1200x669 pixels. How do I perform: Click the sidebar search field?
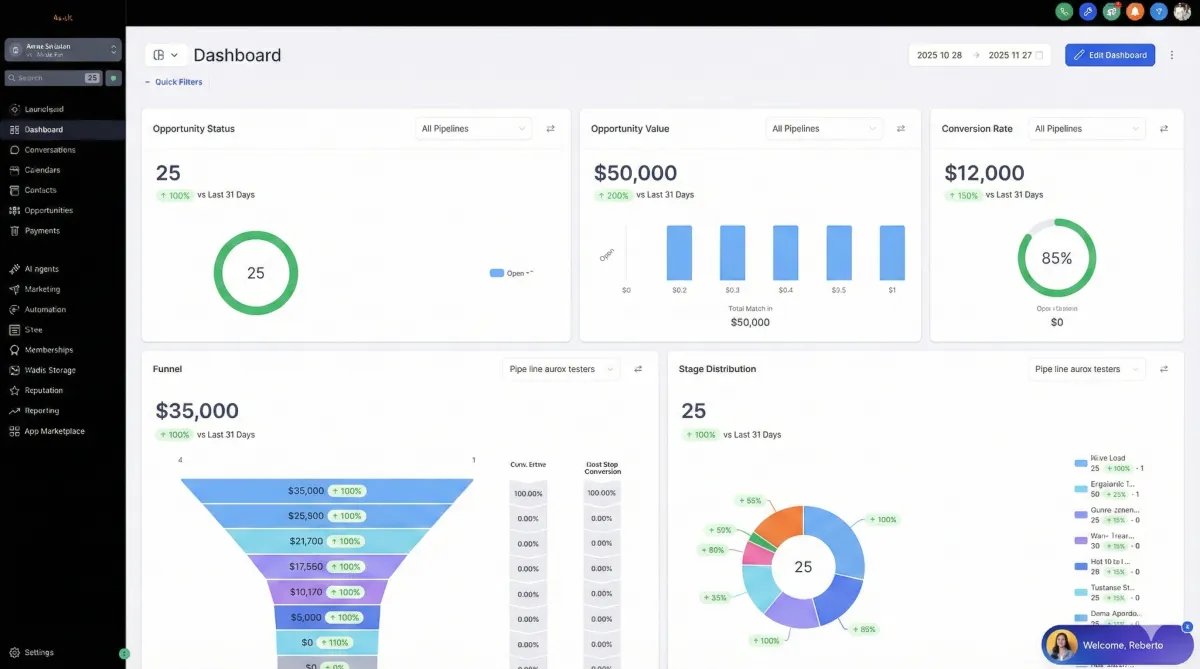53,77
